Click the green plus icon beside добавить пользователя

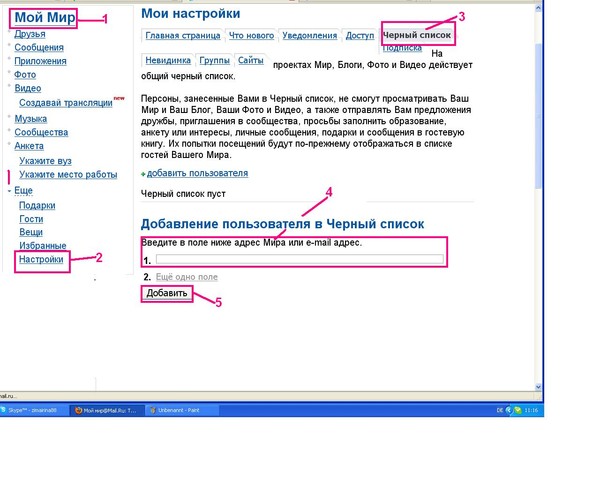tap(143, 174)
